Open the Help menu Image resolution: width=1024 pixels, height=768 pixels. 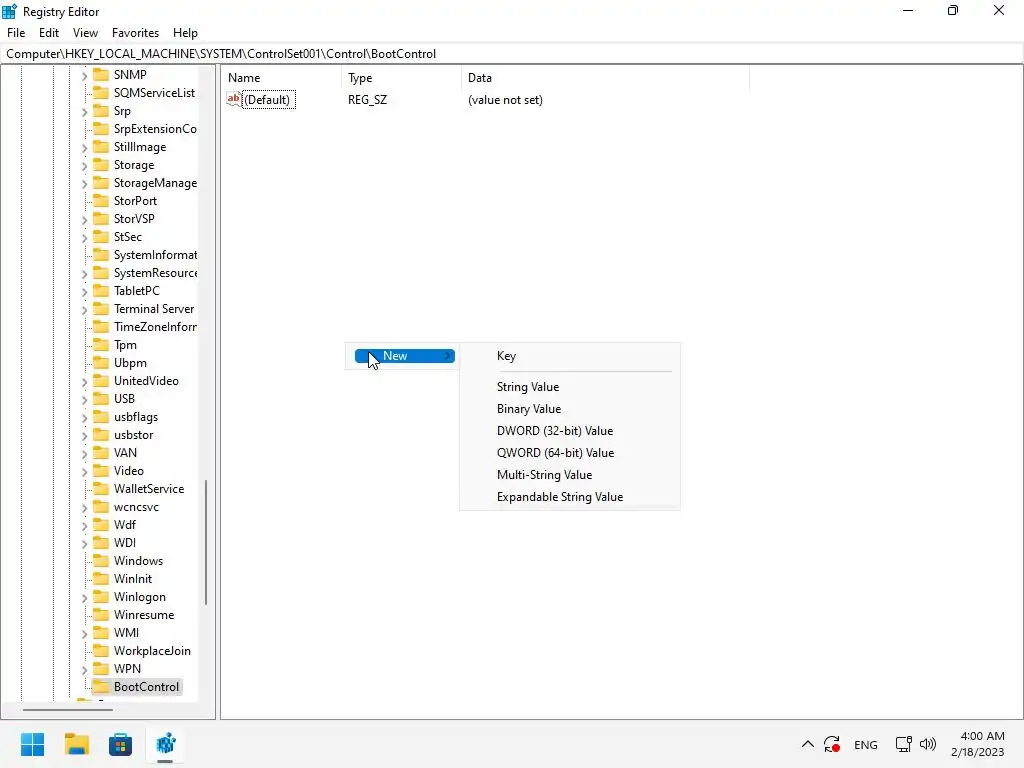click(x=185, y=33)
